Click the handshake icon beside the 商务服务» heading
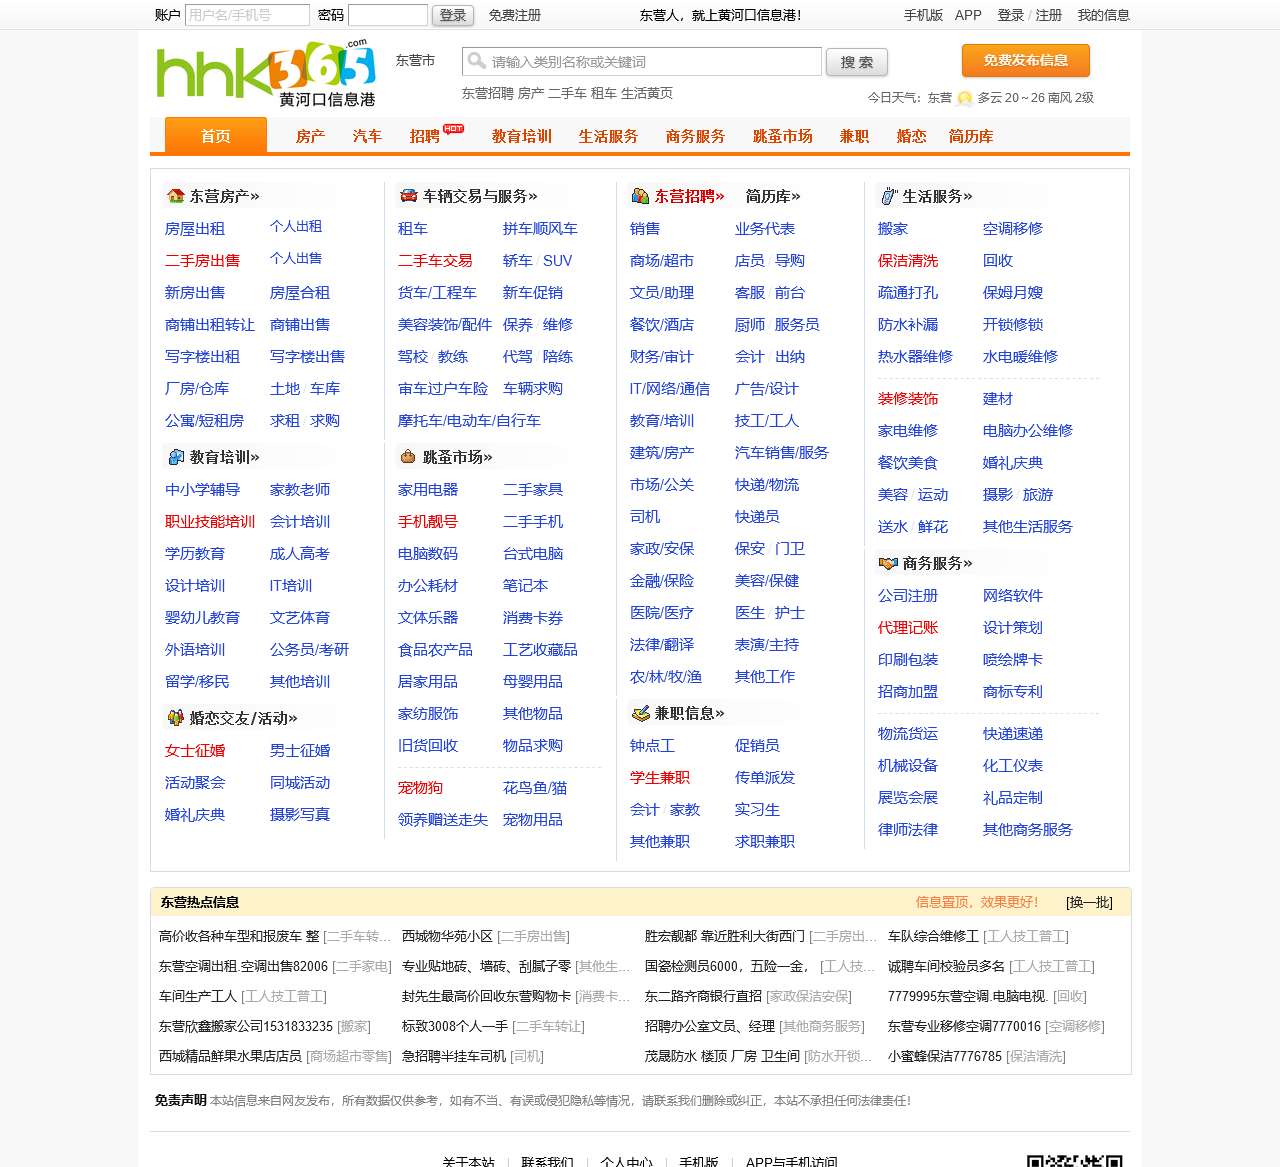Screen dimensions: 1280x1167 pyautogui.click(x=888, y=563)
